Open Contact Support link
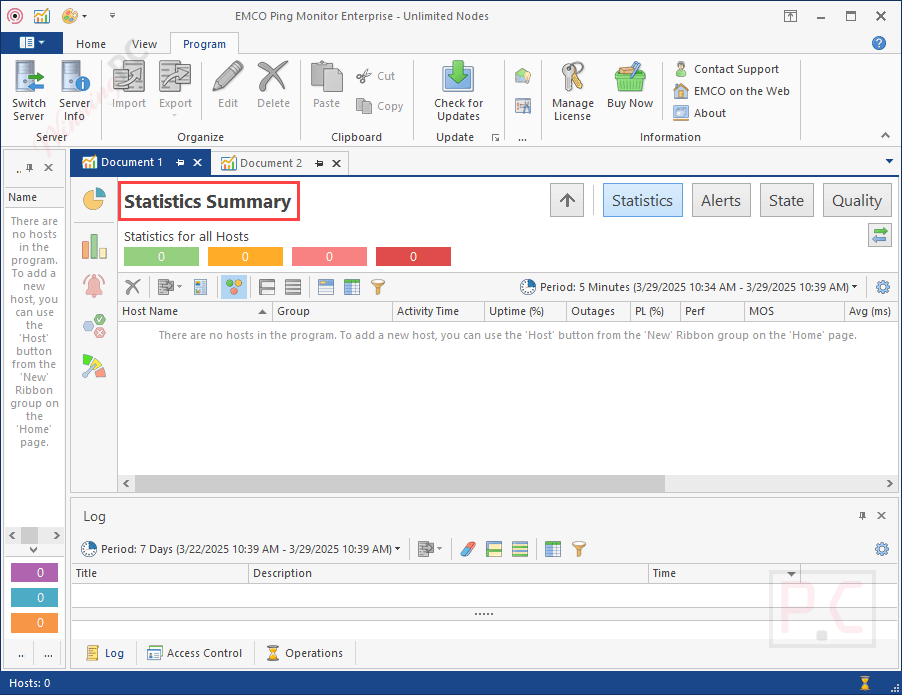Viewport: 902px width, 695px height. [727, 69]
